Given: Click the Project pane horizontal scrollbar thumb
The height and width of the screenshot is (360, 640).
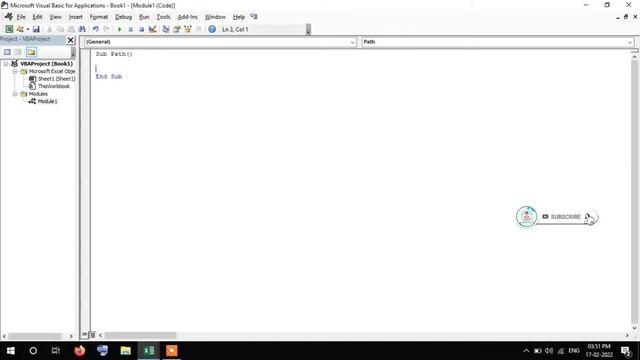Looking at the screenshot, I should click(x=35, y=336).
